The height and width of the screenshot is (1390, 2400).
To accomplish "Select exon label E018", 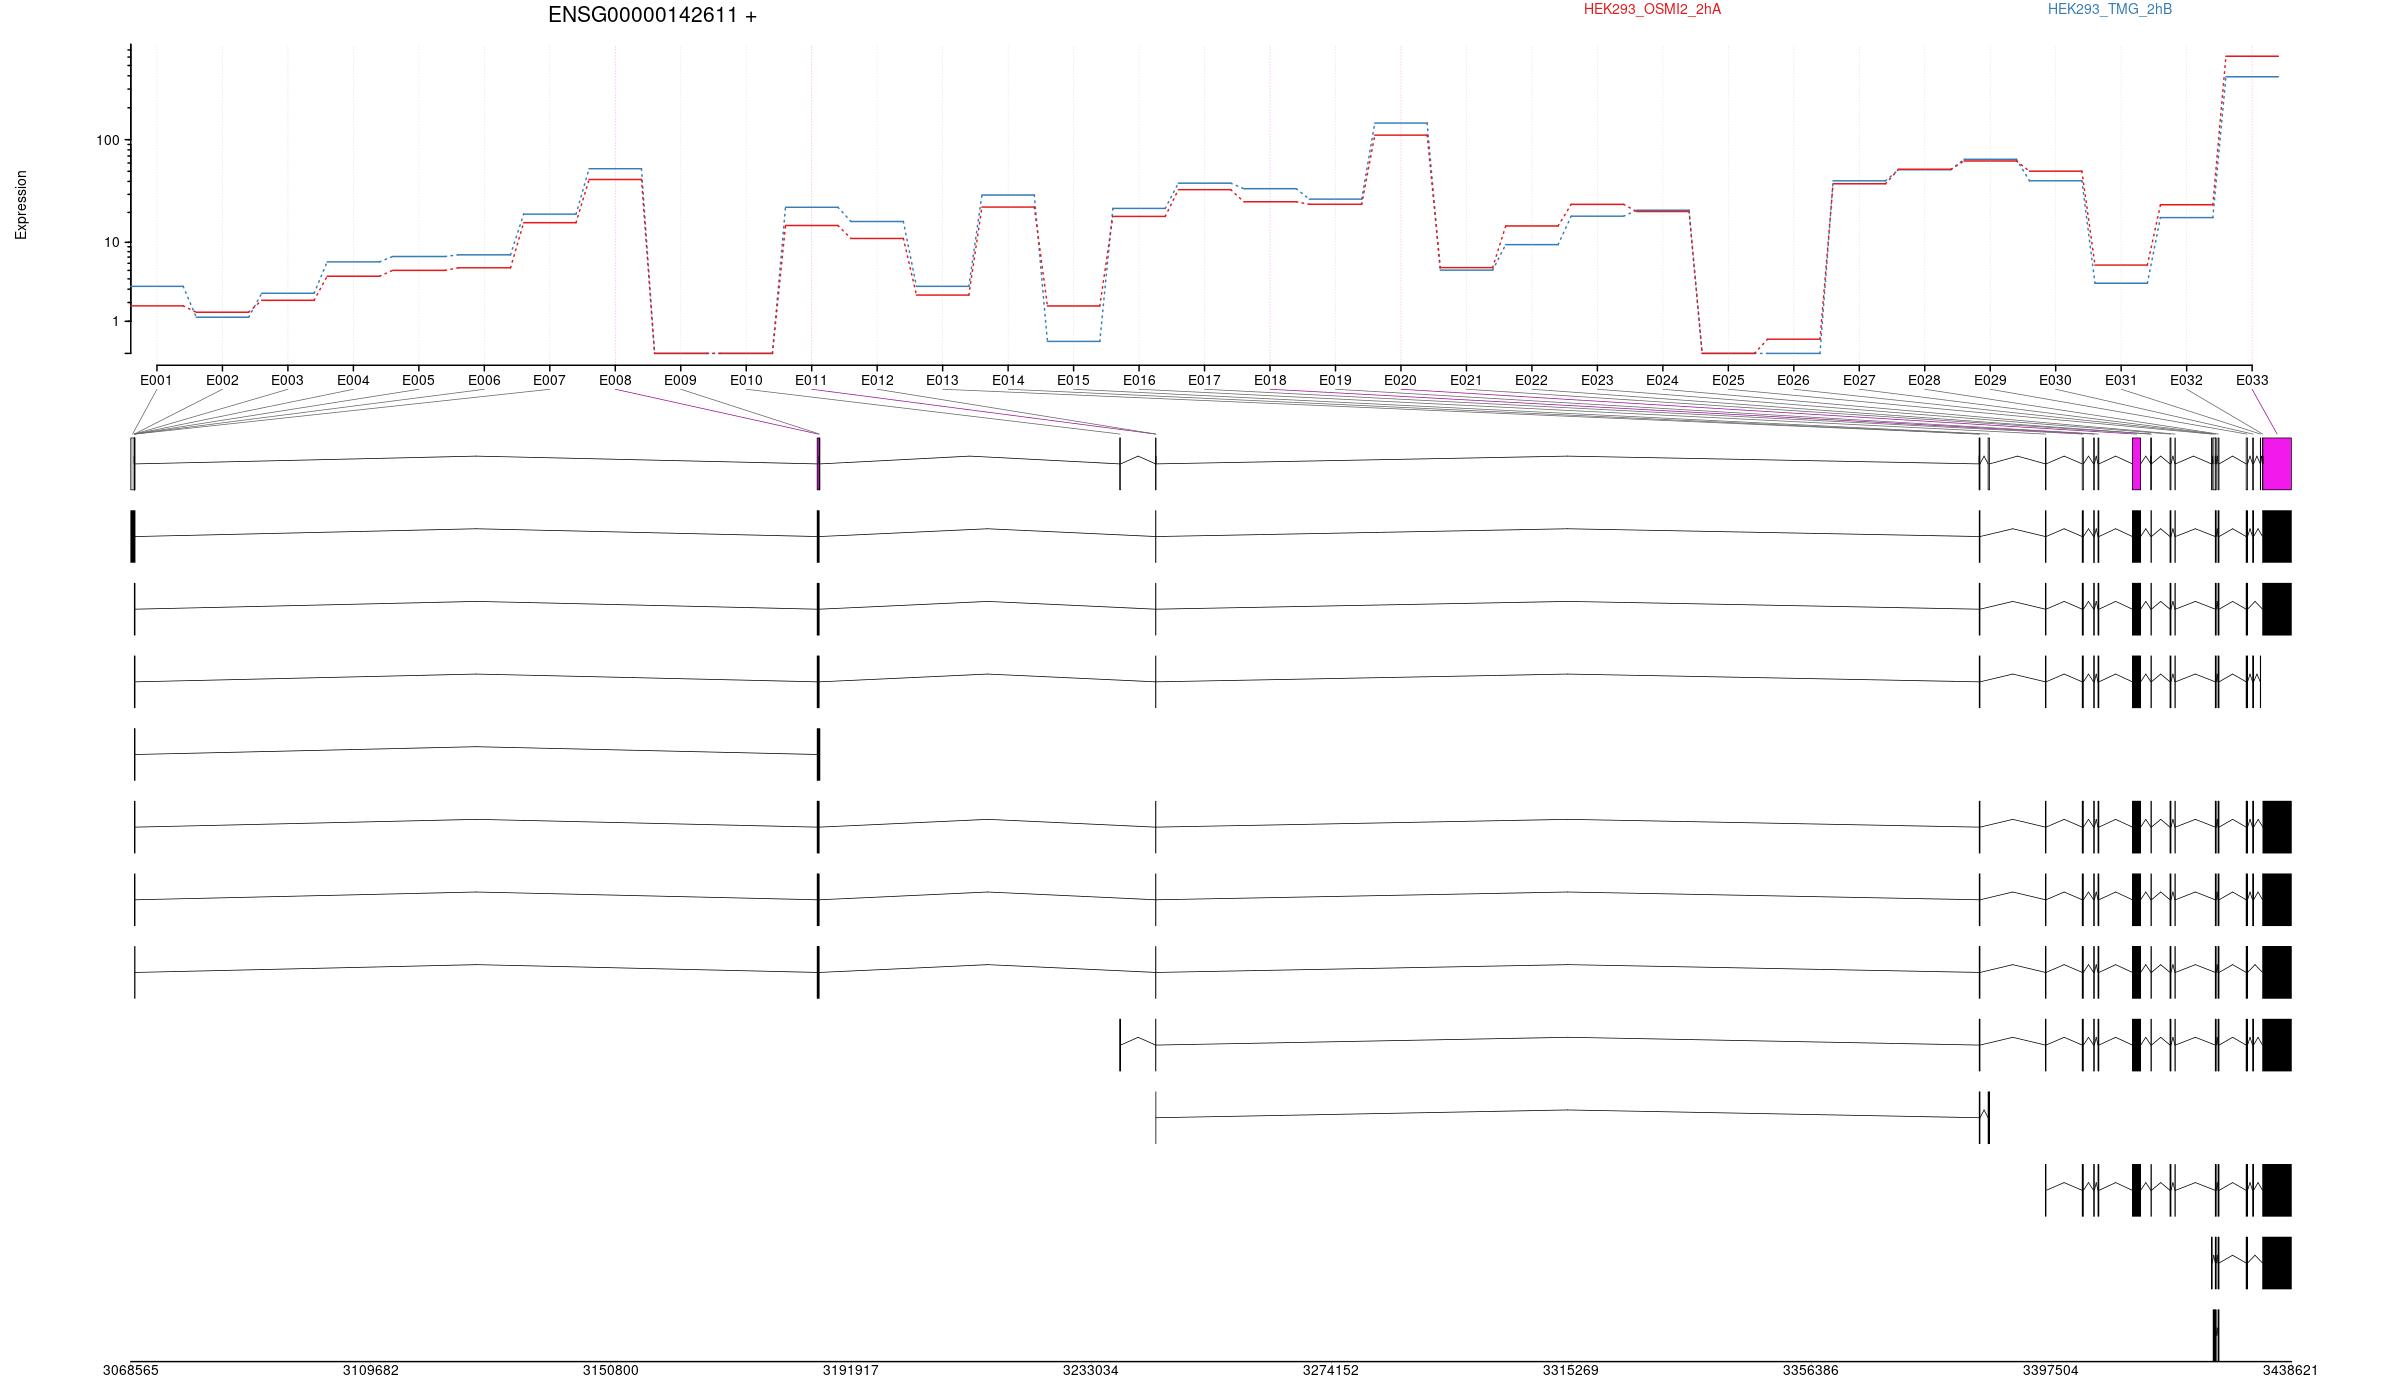I will click(x=1270, y=380).
